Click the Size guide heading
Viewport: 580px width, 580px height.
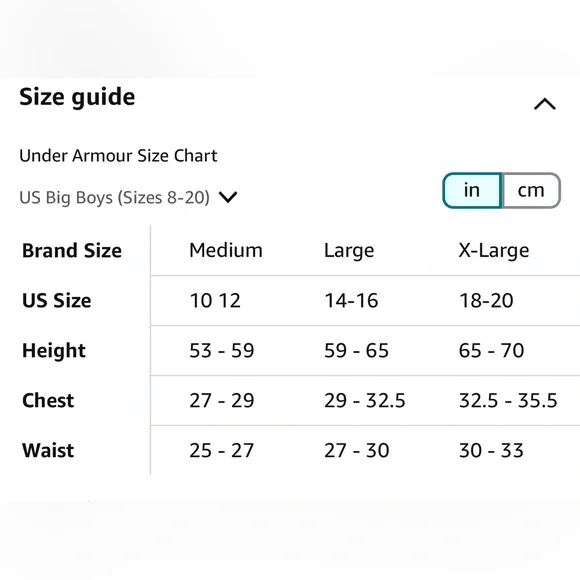[x=77, y=97]
